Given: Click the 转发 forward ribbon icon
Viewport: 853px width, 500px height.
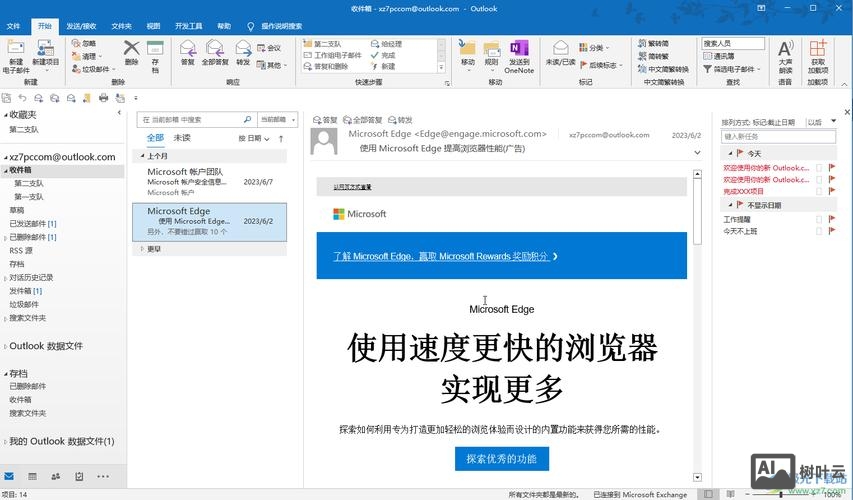Looking at the screenshot, I should 243,48.
